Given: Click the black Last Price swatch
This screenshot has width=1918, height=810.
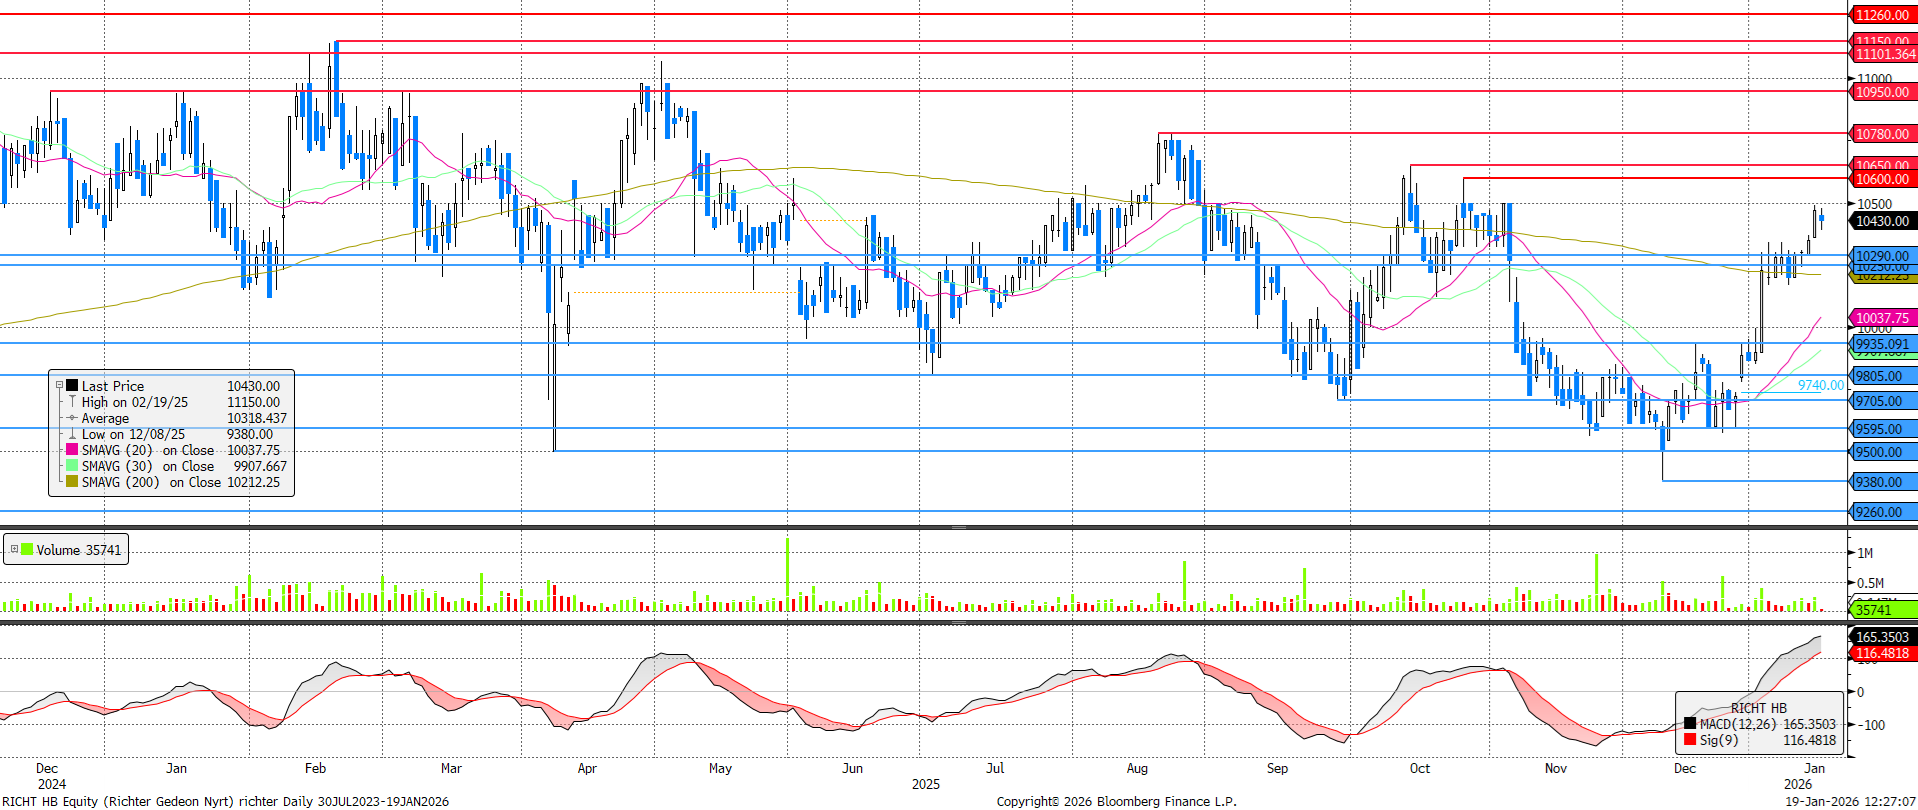Looking at the screenshot, I should [72, 386].
